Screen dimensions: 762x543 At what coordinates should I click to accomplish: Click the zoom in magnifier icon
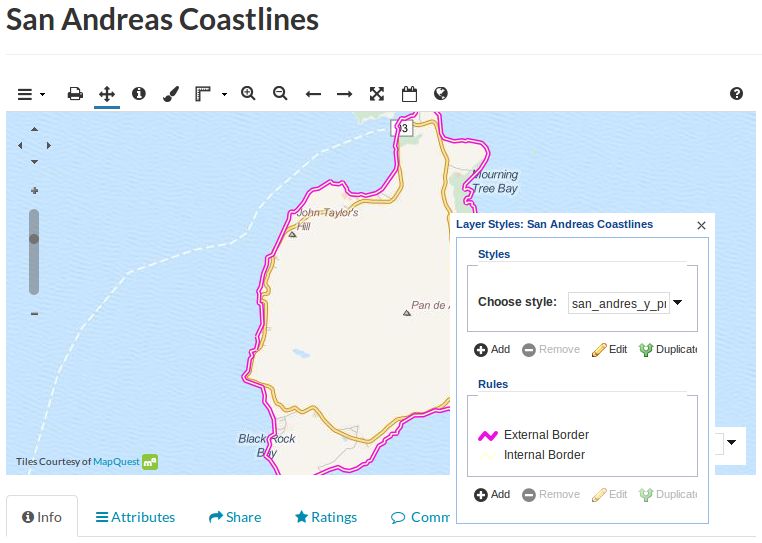tap(248, 93)
